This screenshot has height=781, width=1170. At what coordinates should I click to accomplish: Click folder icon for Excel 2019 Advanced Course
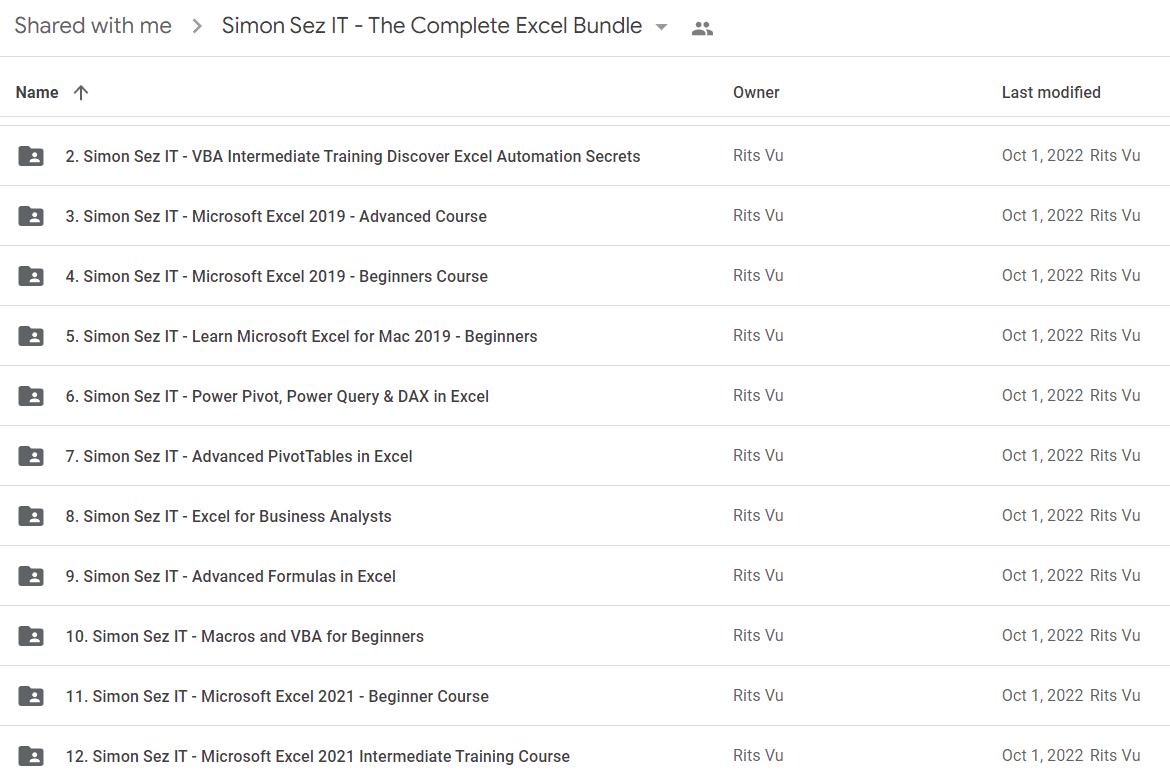click(31, 216)
